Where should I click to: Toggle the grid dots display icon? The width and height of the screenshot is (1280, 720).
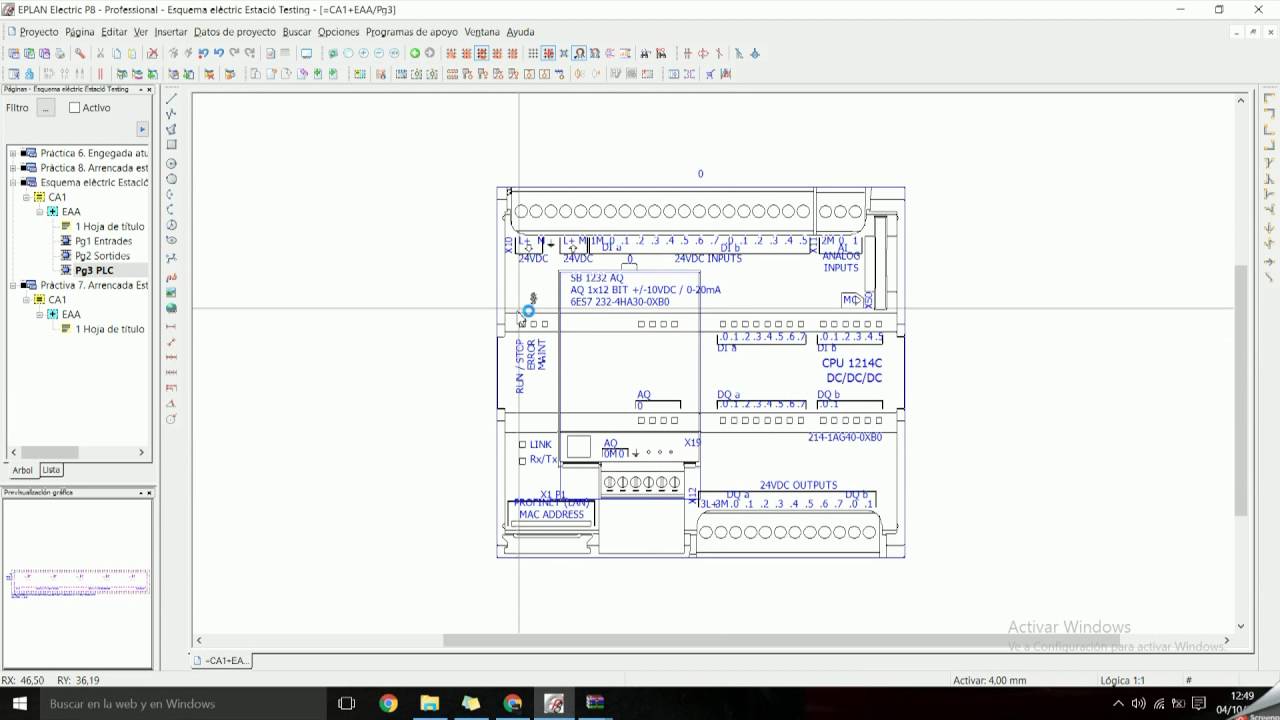pos(533,53)
